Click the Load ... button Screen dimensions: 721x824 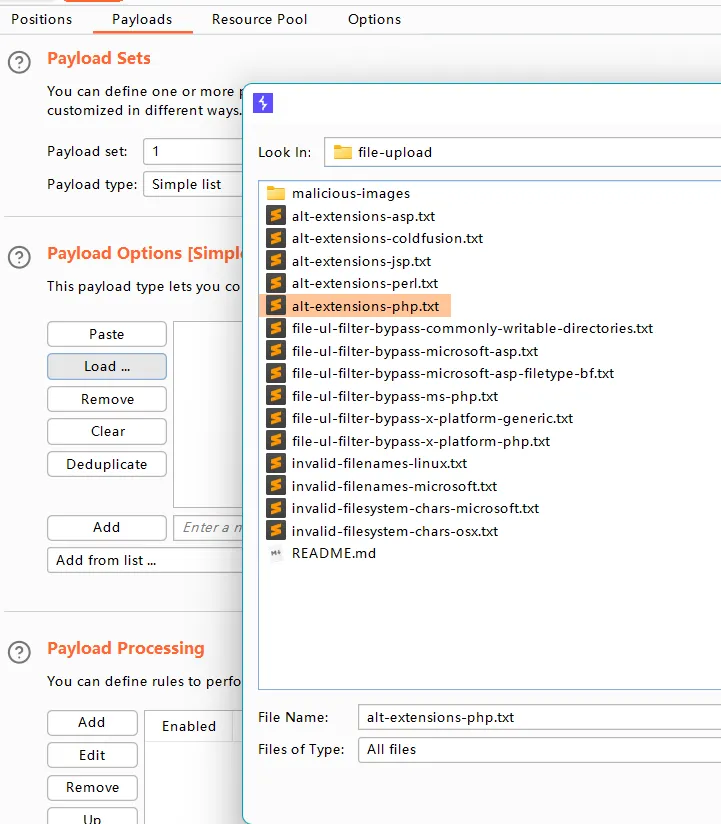click(x=107, y=367)
